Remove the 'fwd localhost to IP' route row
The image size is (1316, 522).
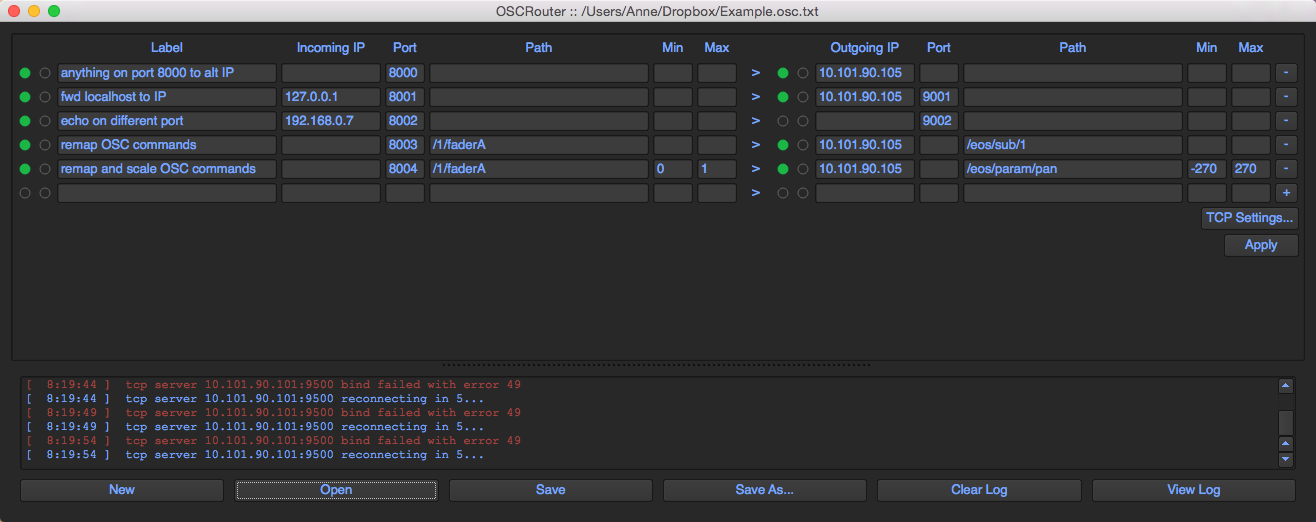pos(1285,97)
